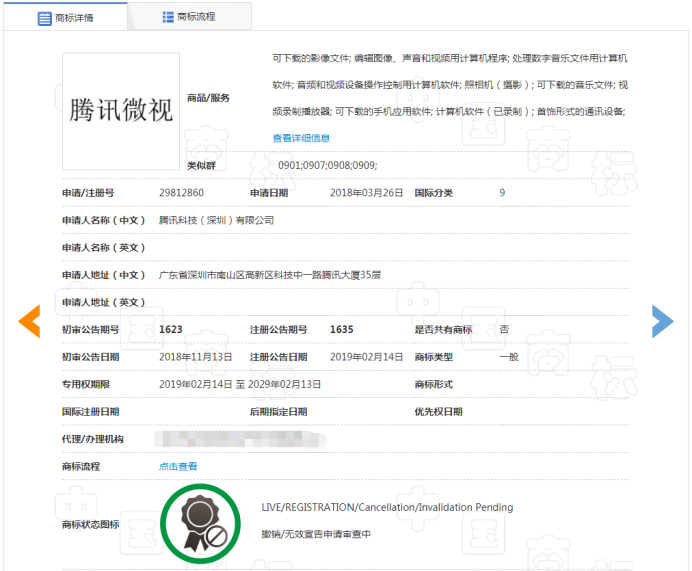Select status text 撤销/无效宣告申请审查中
This screenshot has height=571, width=692.
click(x=316, y=534)
